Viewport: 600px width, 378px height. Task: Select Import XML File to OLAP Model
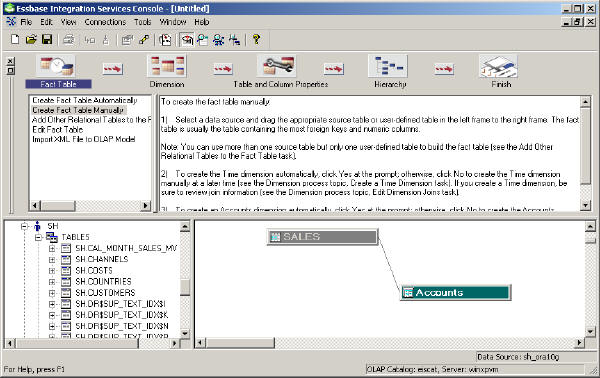pyautogui.click(x=83, y=139)
